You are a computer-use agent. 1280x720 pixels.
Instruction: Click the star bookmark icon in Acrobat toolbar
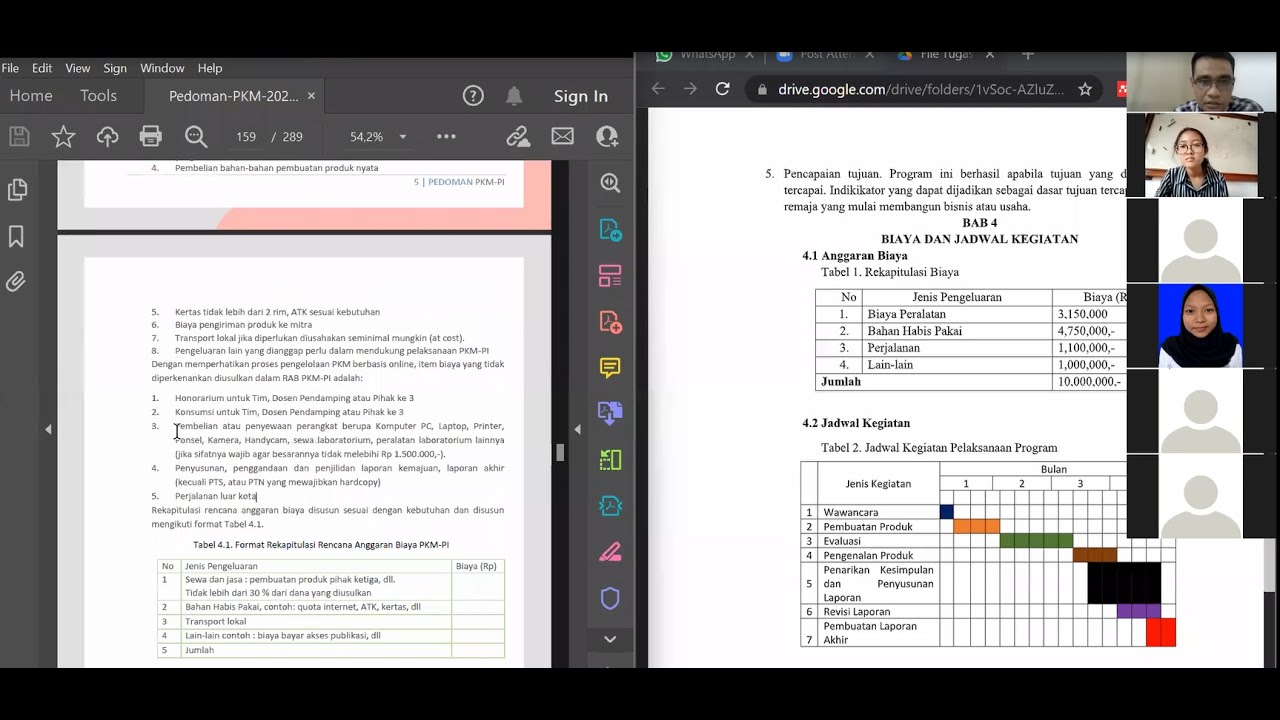point(63,136)
